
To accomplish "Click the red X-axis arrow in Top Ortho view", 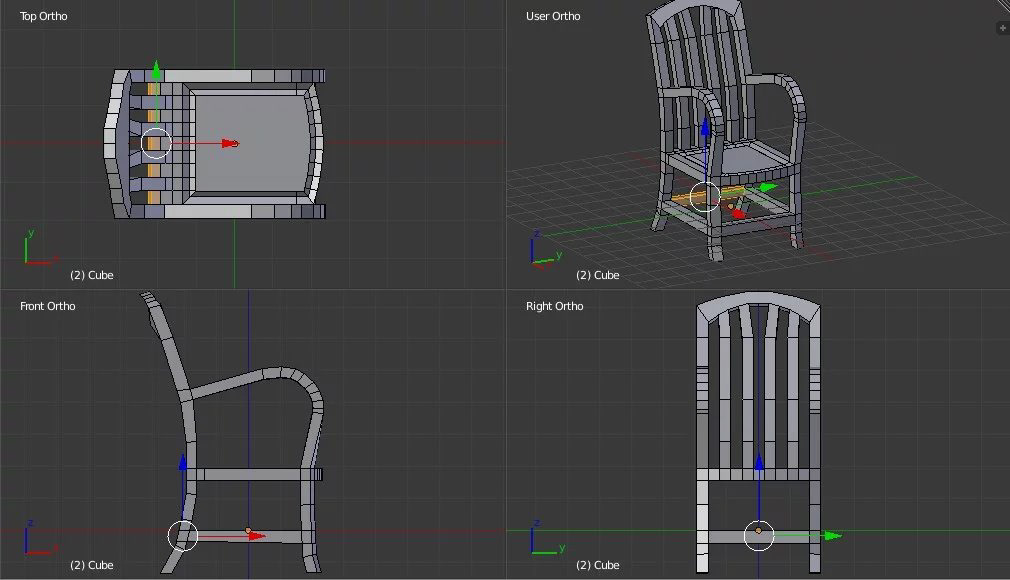I will coord(230,143).
